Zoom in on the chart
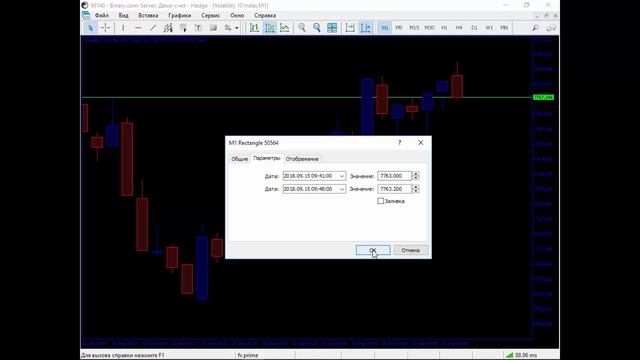This screenshot has height=360, width=640. coord(302,28)
